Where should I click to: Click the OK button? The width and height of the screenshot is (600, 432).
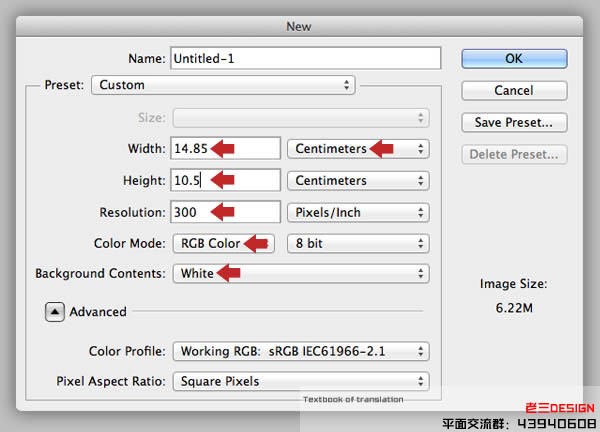tap(514, 59)
